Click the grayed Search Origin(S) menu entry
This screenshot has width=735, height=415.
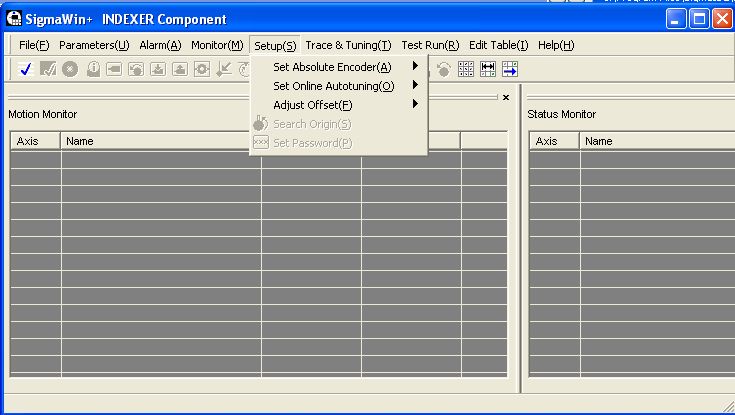[x=338, y=124]
